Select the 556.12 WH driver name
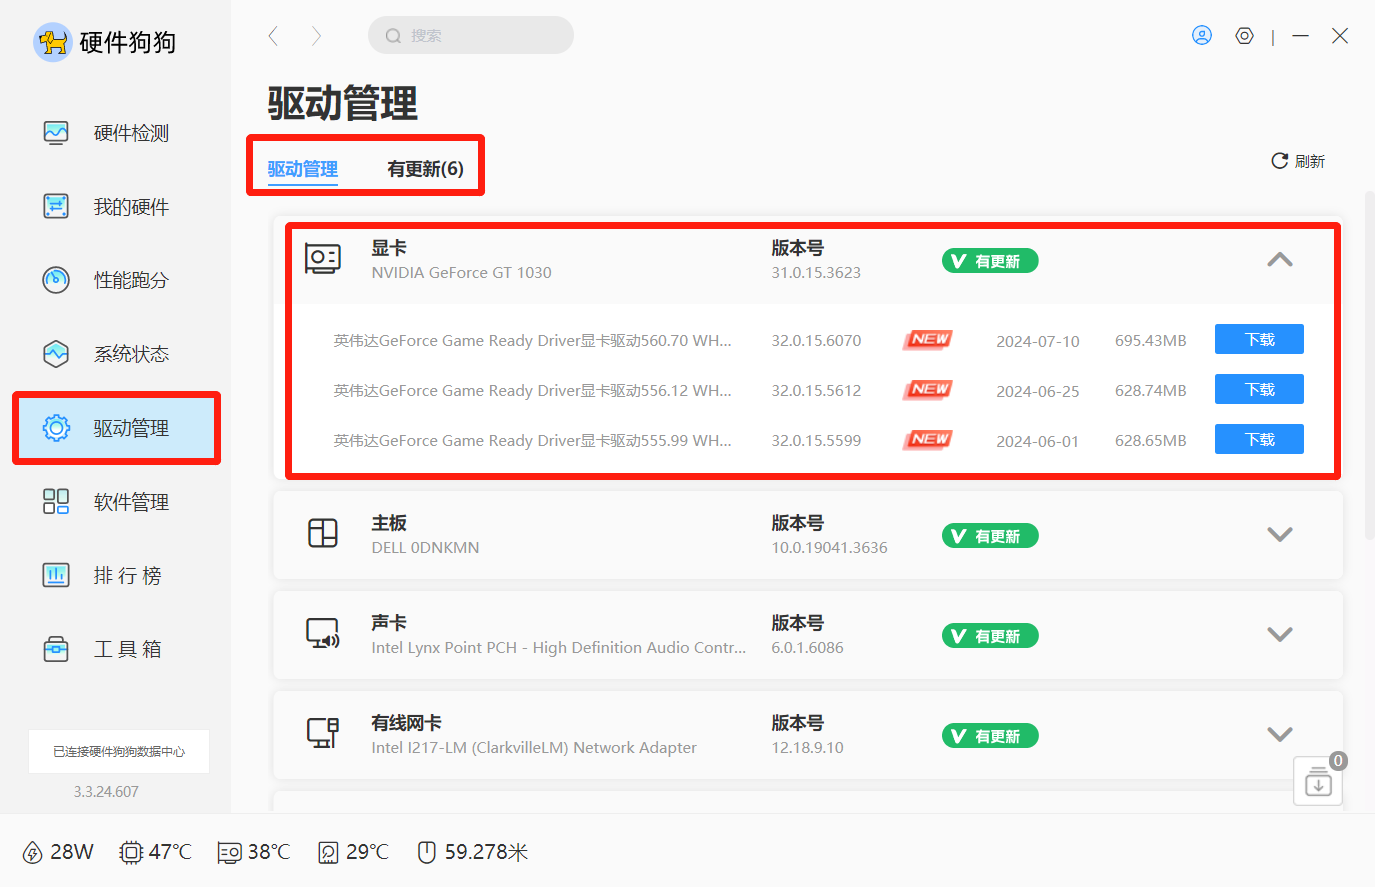The height and width of the screenshot is (888, 1375). pyautogui.click(x=532, y=390)
